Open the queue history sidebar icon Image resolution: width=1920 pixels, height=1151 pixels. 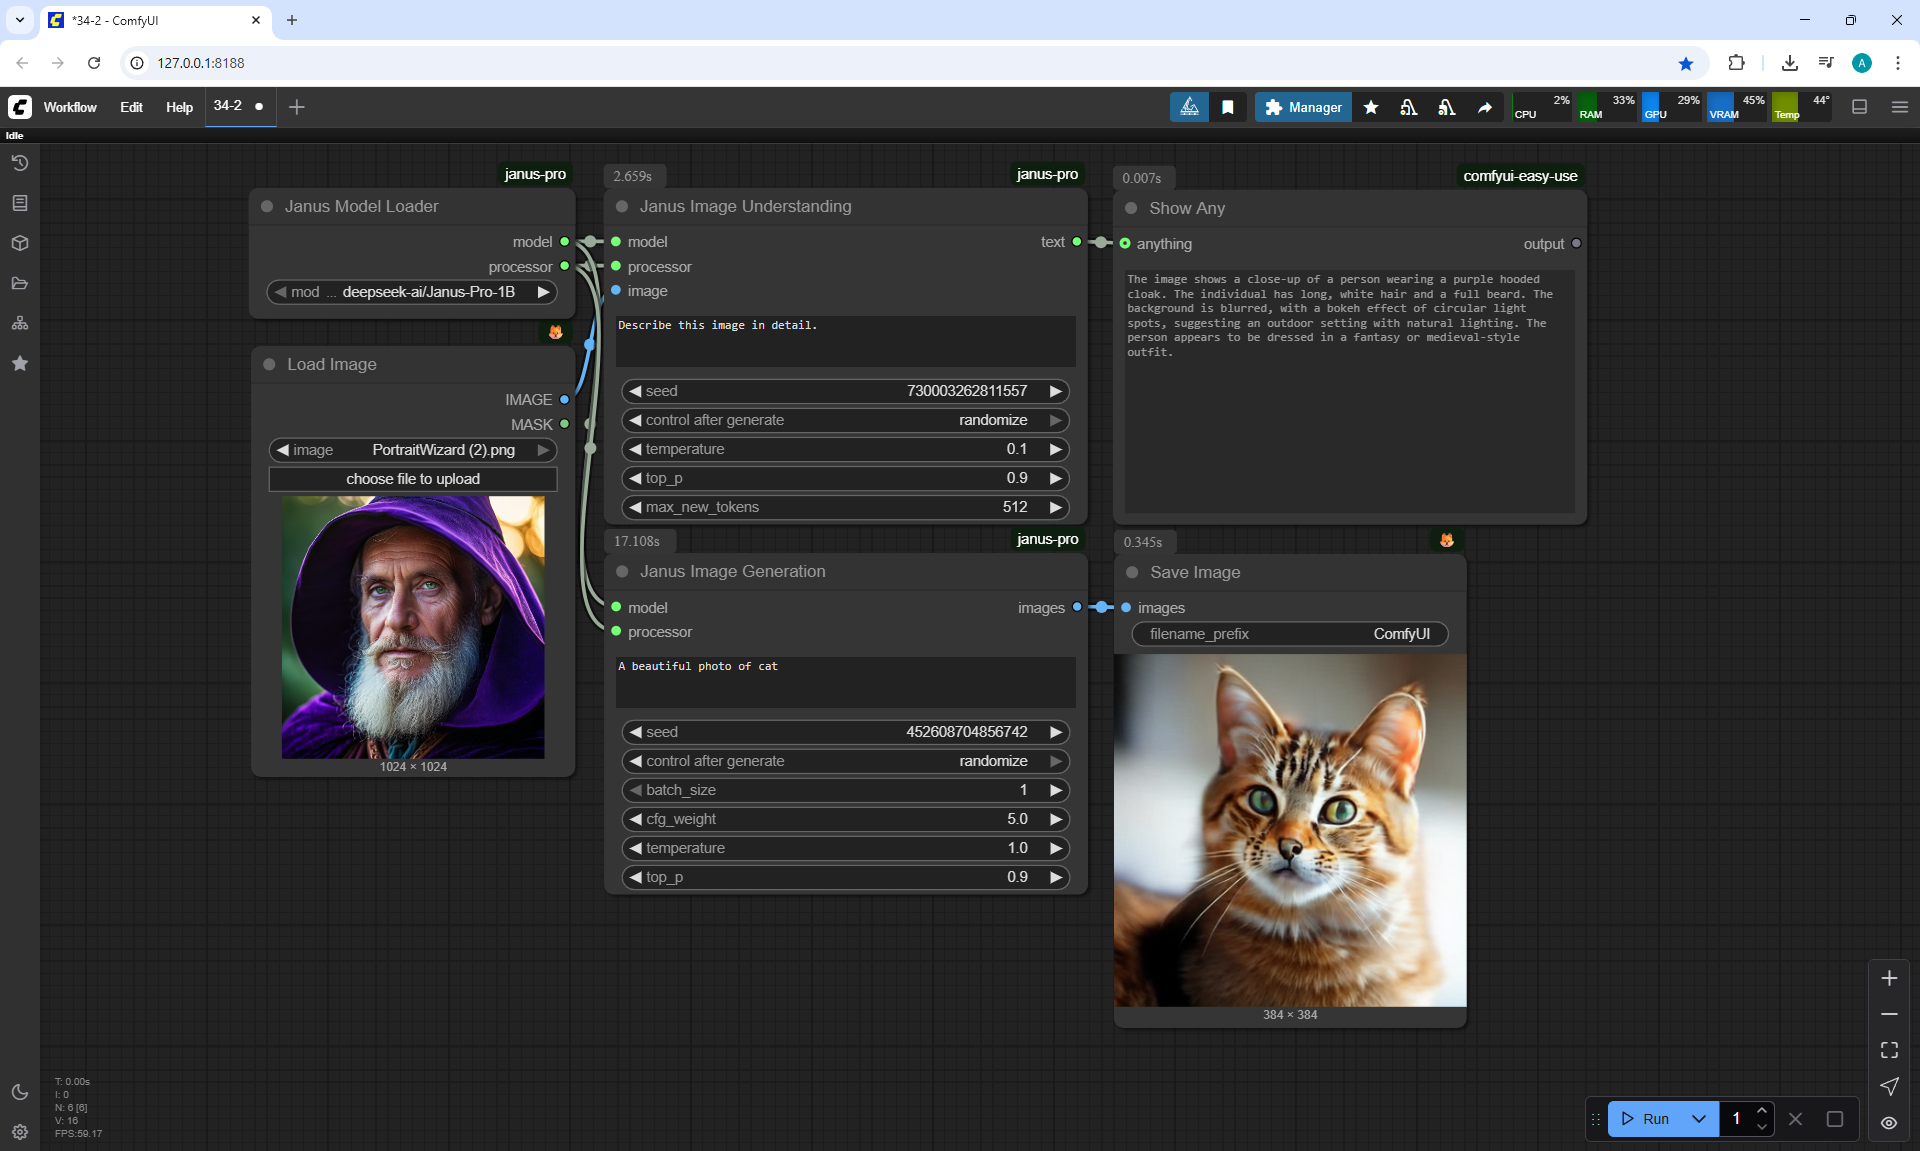[x=20, y=163]
